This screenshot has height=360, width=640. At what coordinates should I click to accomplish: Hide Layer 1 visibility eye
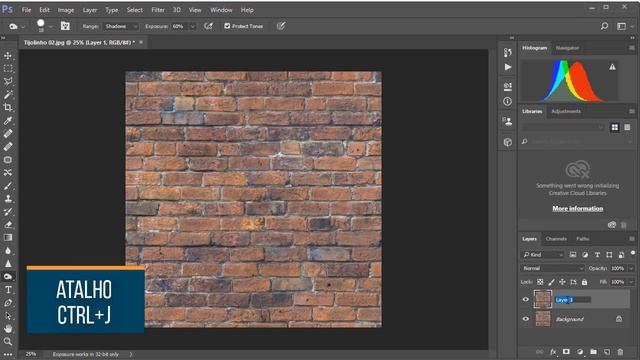(526, 300)
